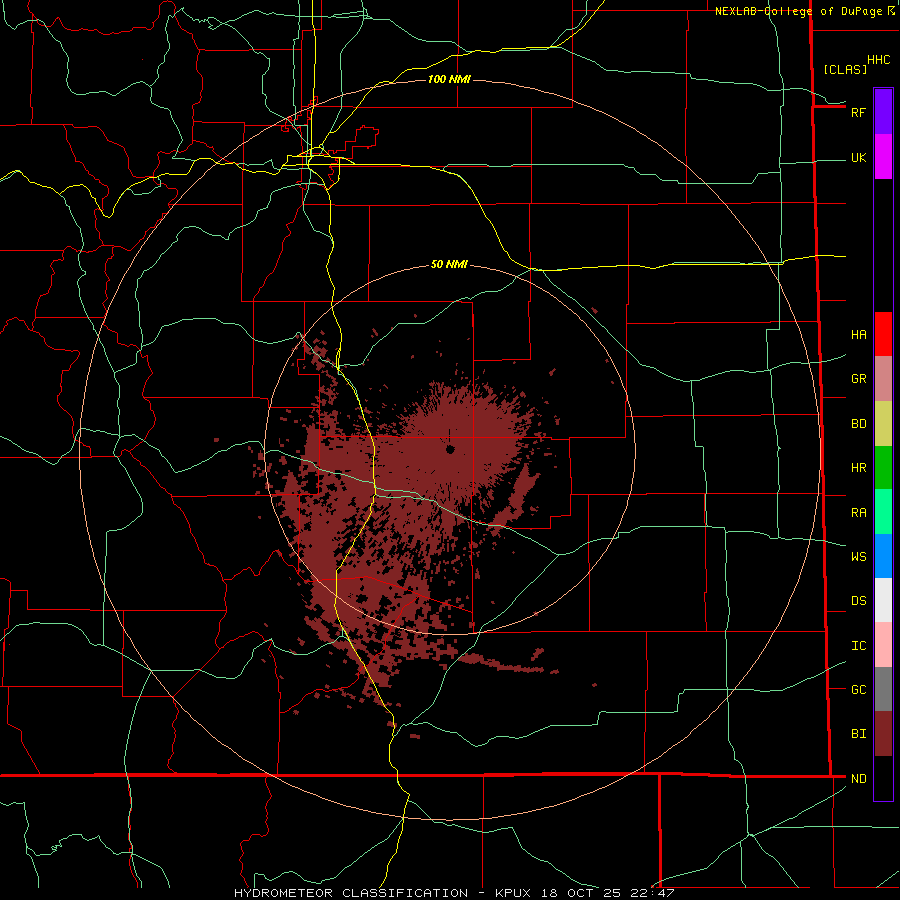Image resolution: width=900 pixels, height=900 pixels.
Task: Click the ND black legend swatch
Action: pyautogui.click(x=883, y=778)
